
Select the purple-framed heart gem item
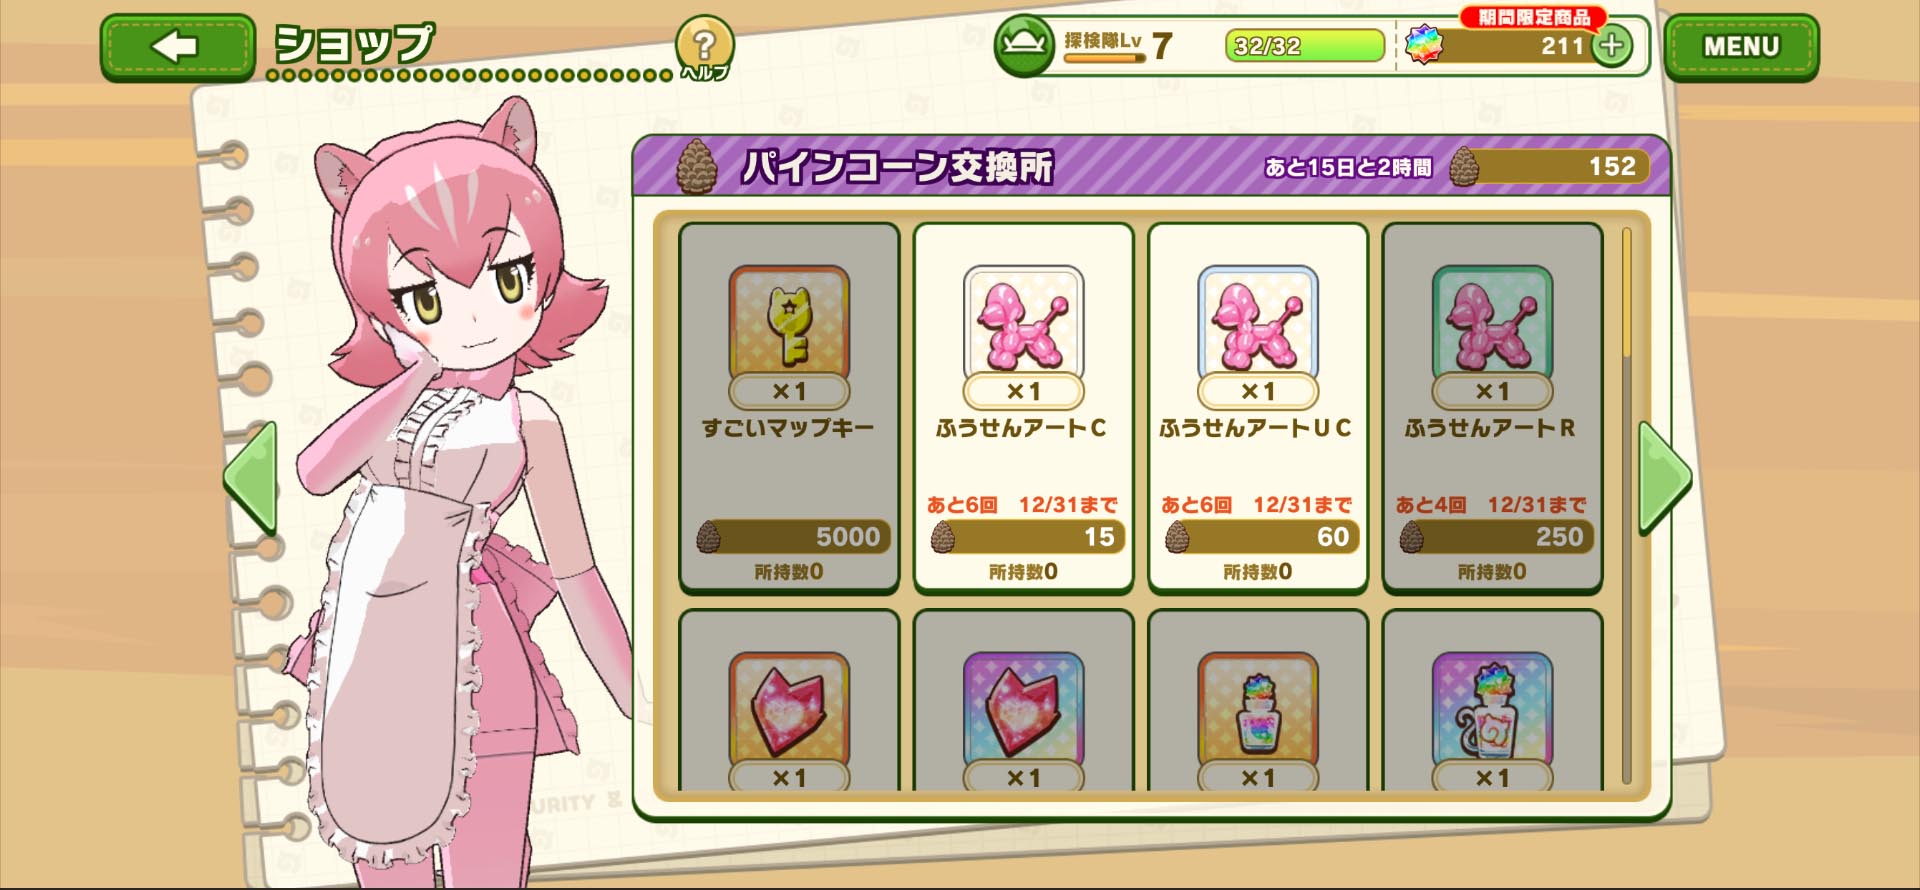(1023, 700)
